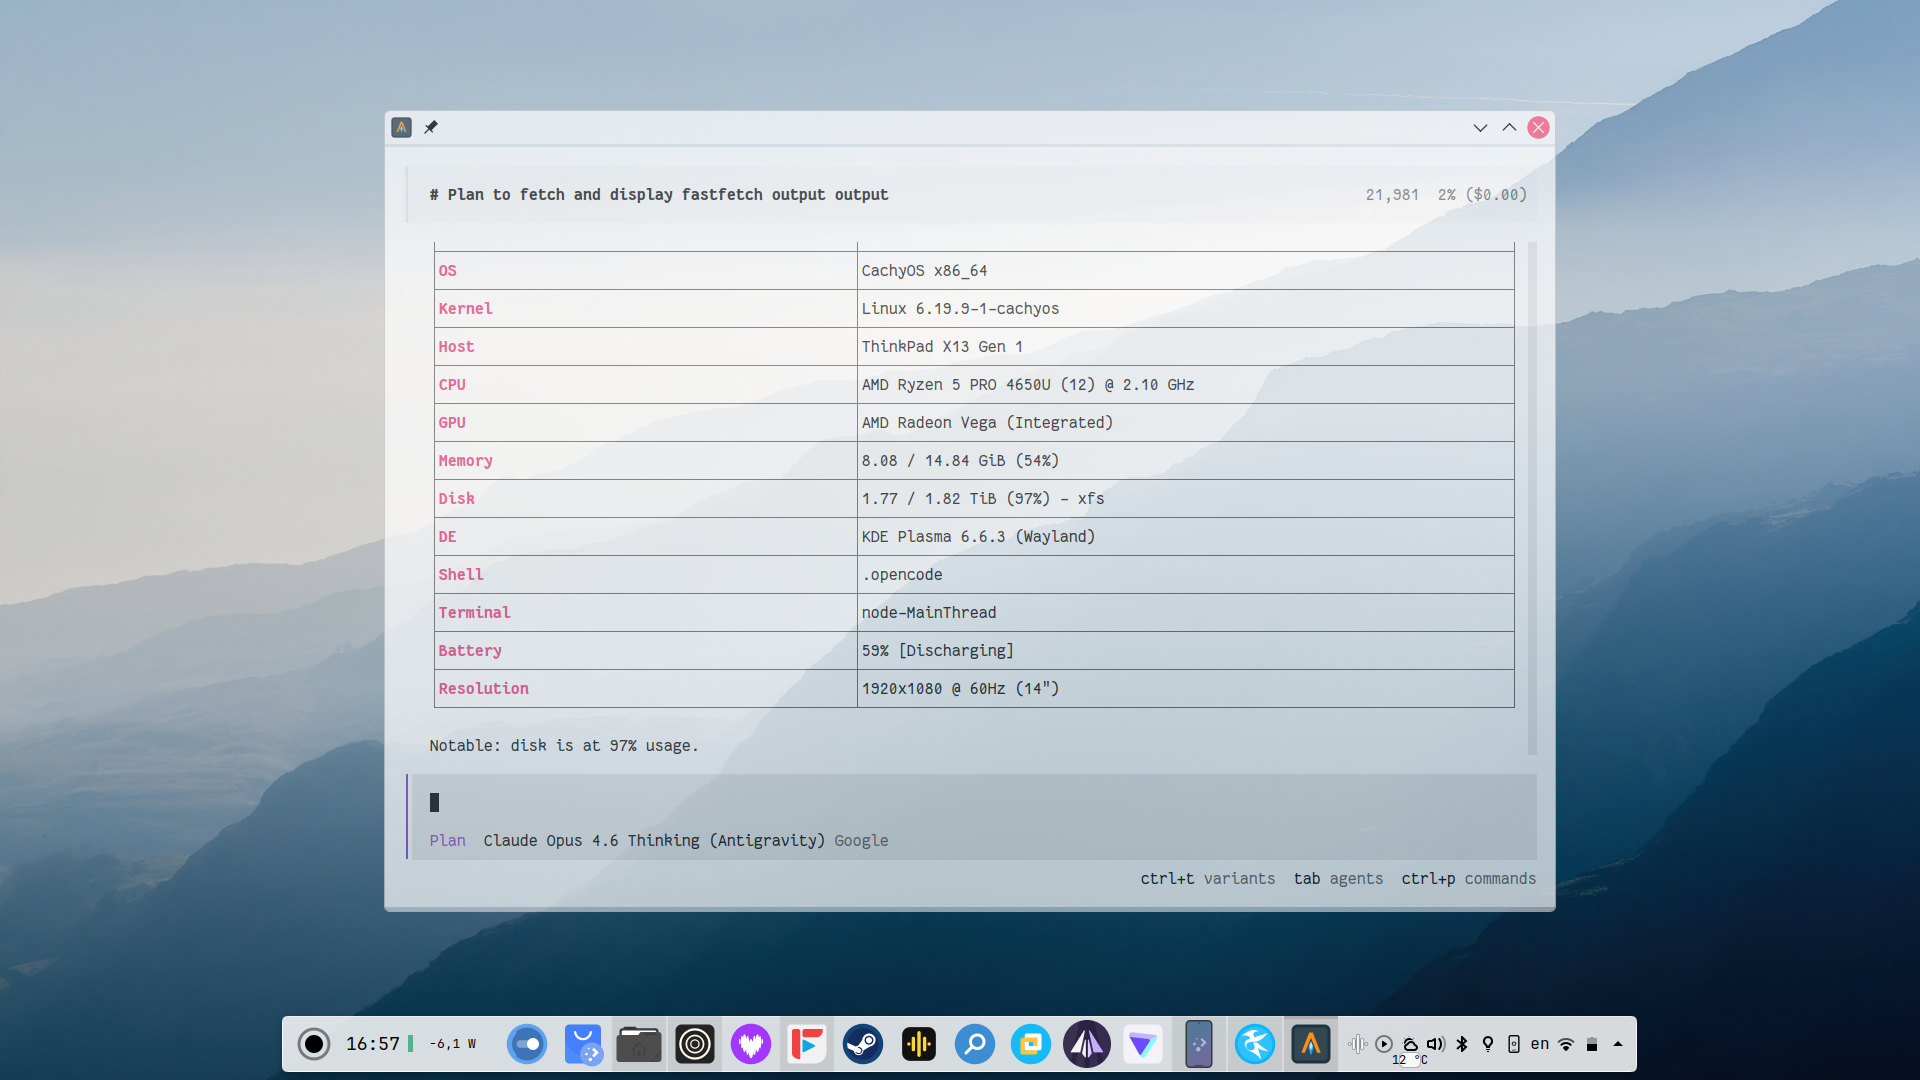Click the media play tray indicator
The image size is (1920, 1080).
click(x=1384, y=1044)
